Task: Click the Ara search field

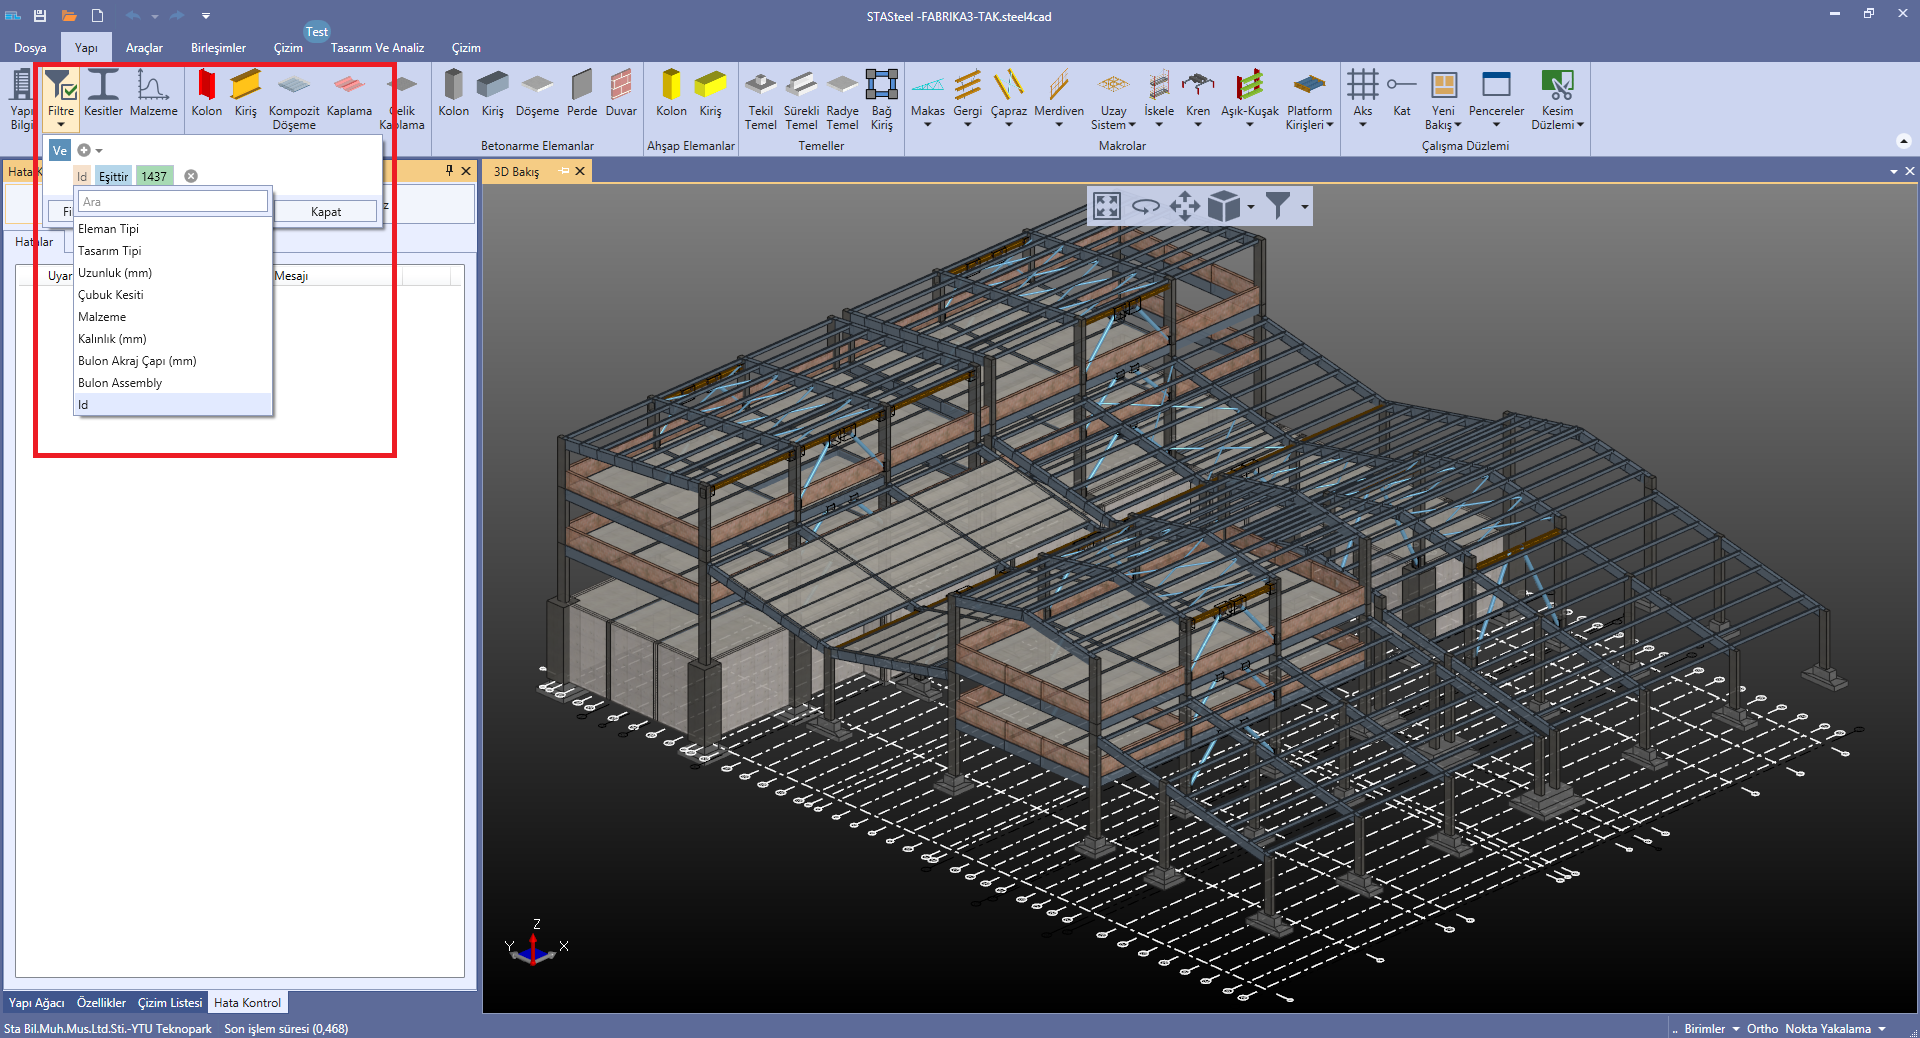Action: point(172,202)
